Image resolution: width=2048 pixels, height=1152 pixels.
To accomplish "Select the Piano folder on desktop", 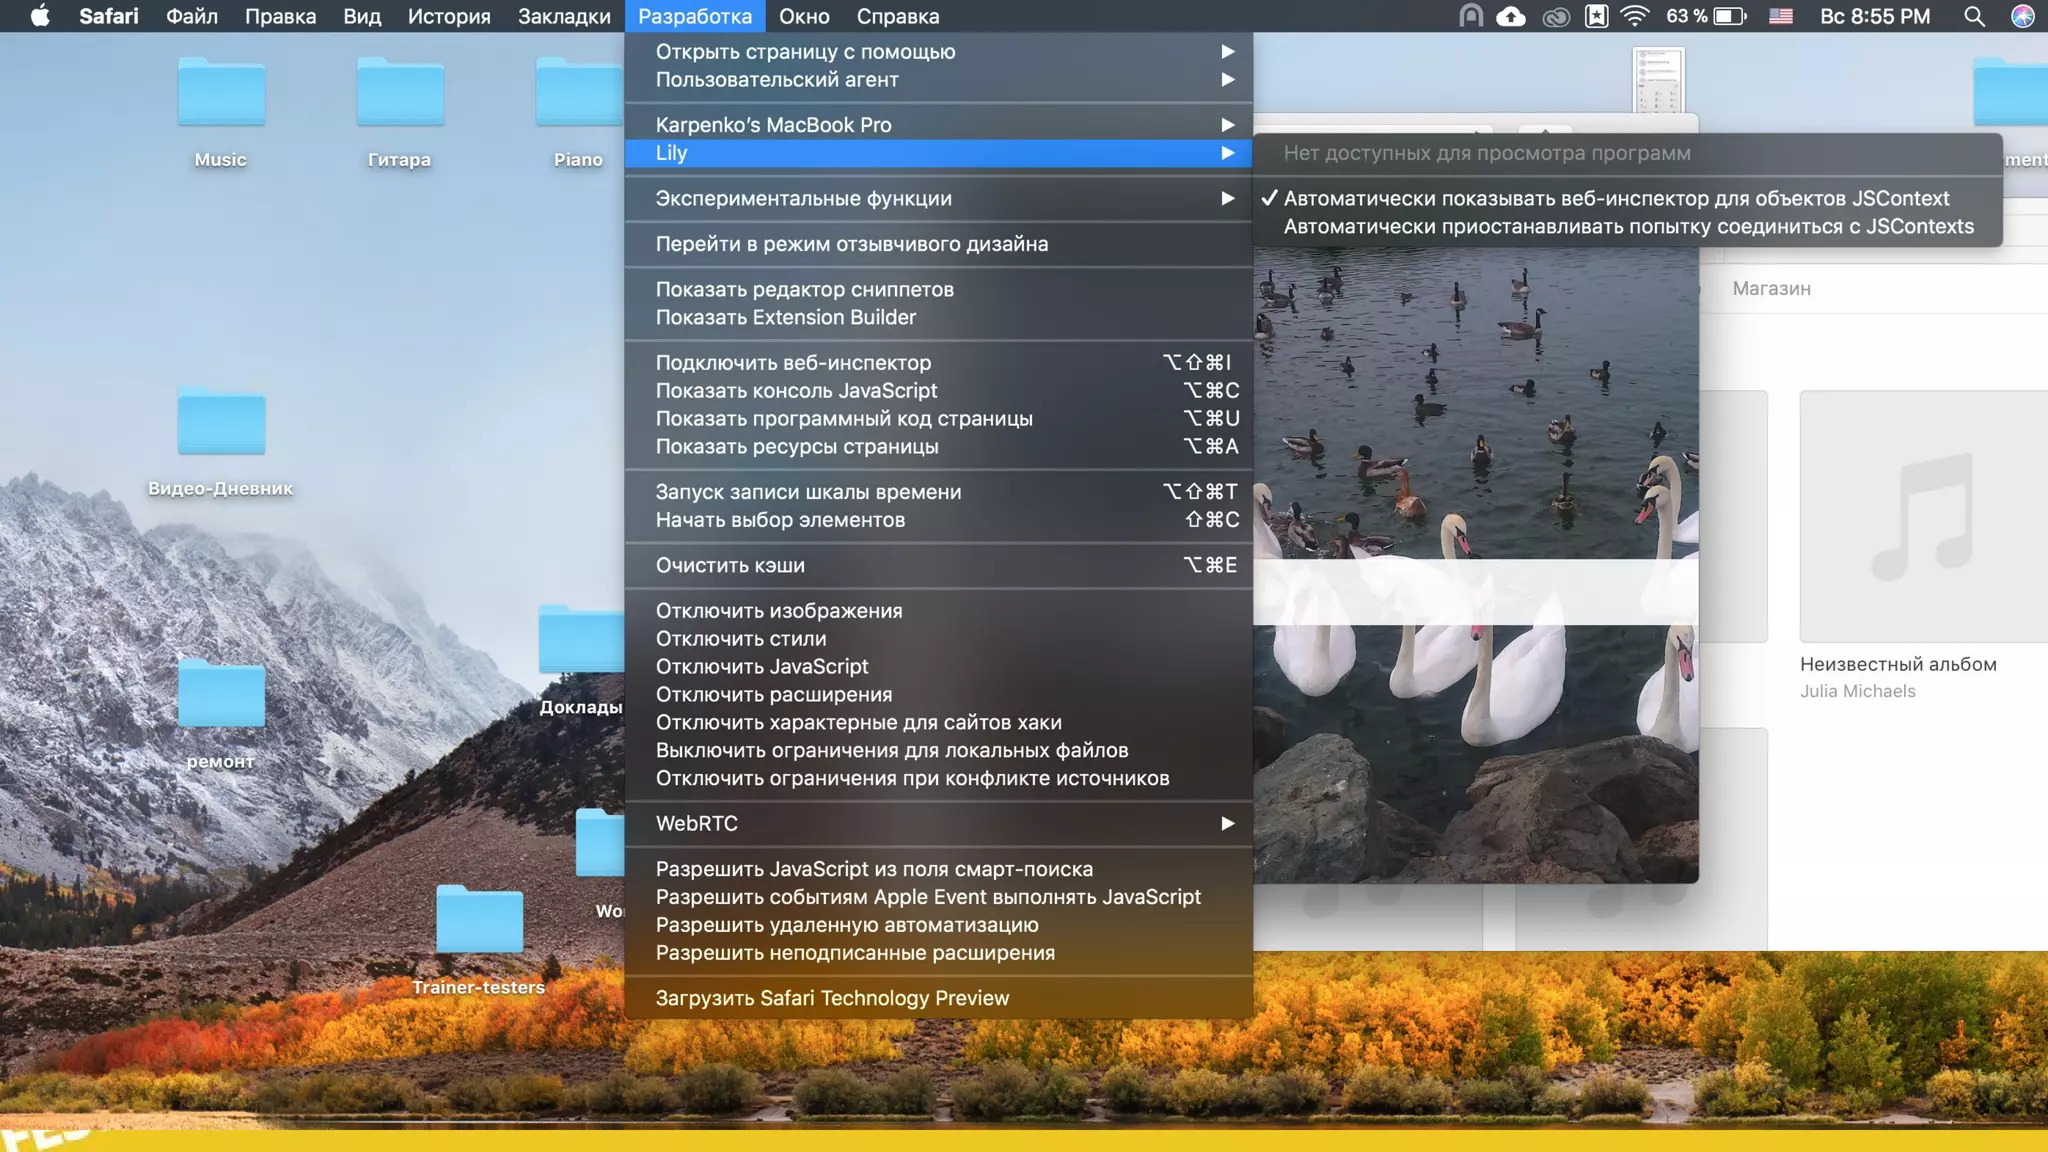I will click(x=579, y=92).
